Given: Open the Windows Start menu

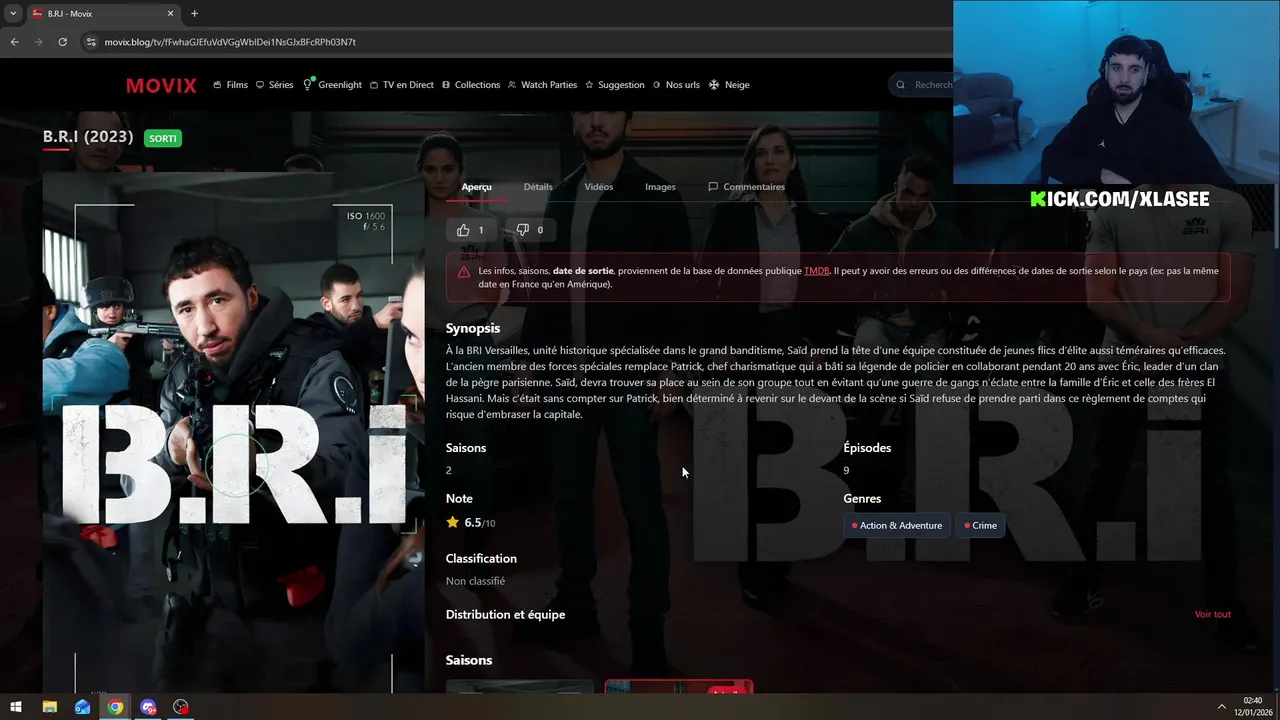Looking at the screenshot, I should 16,707.
